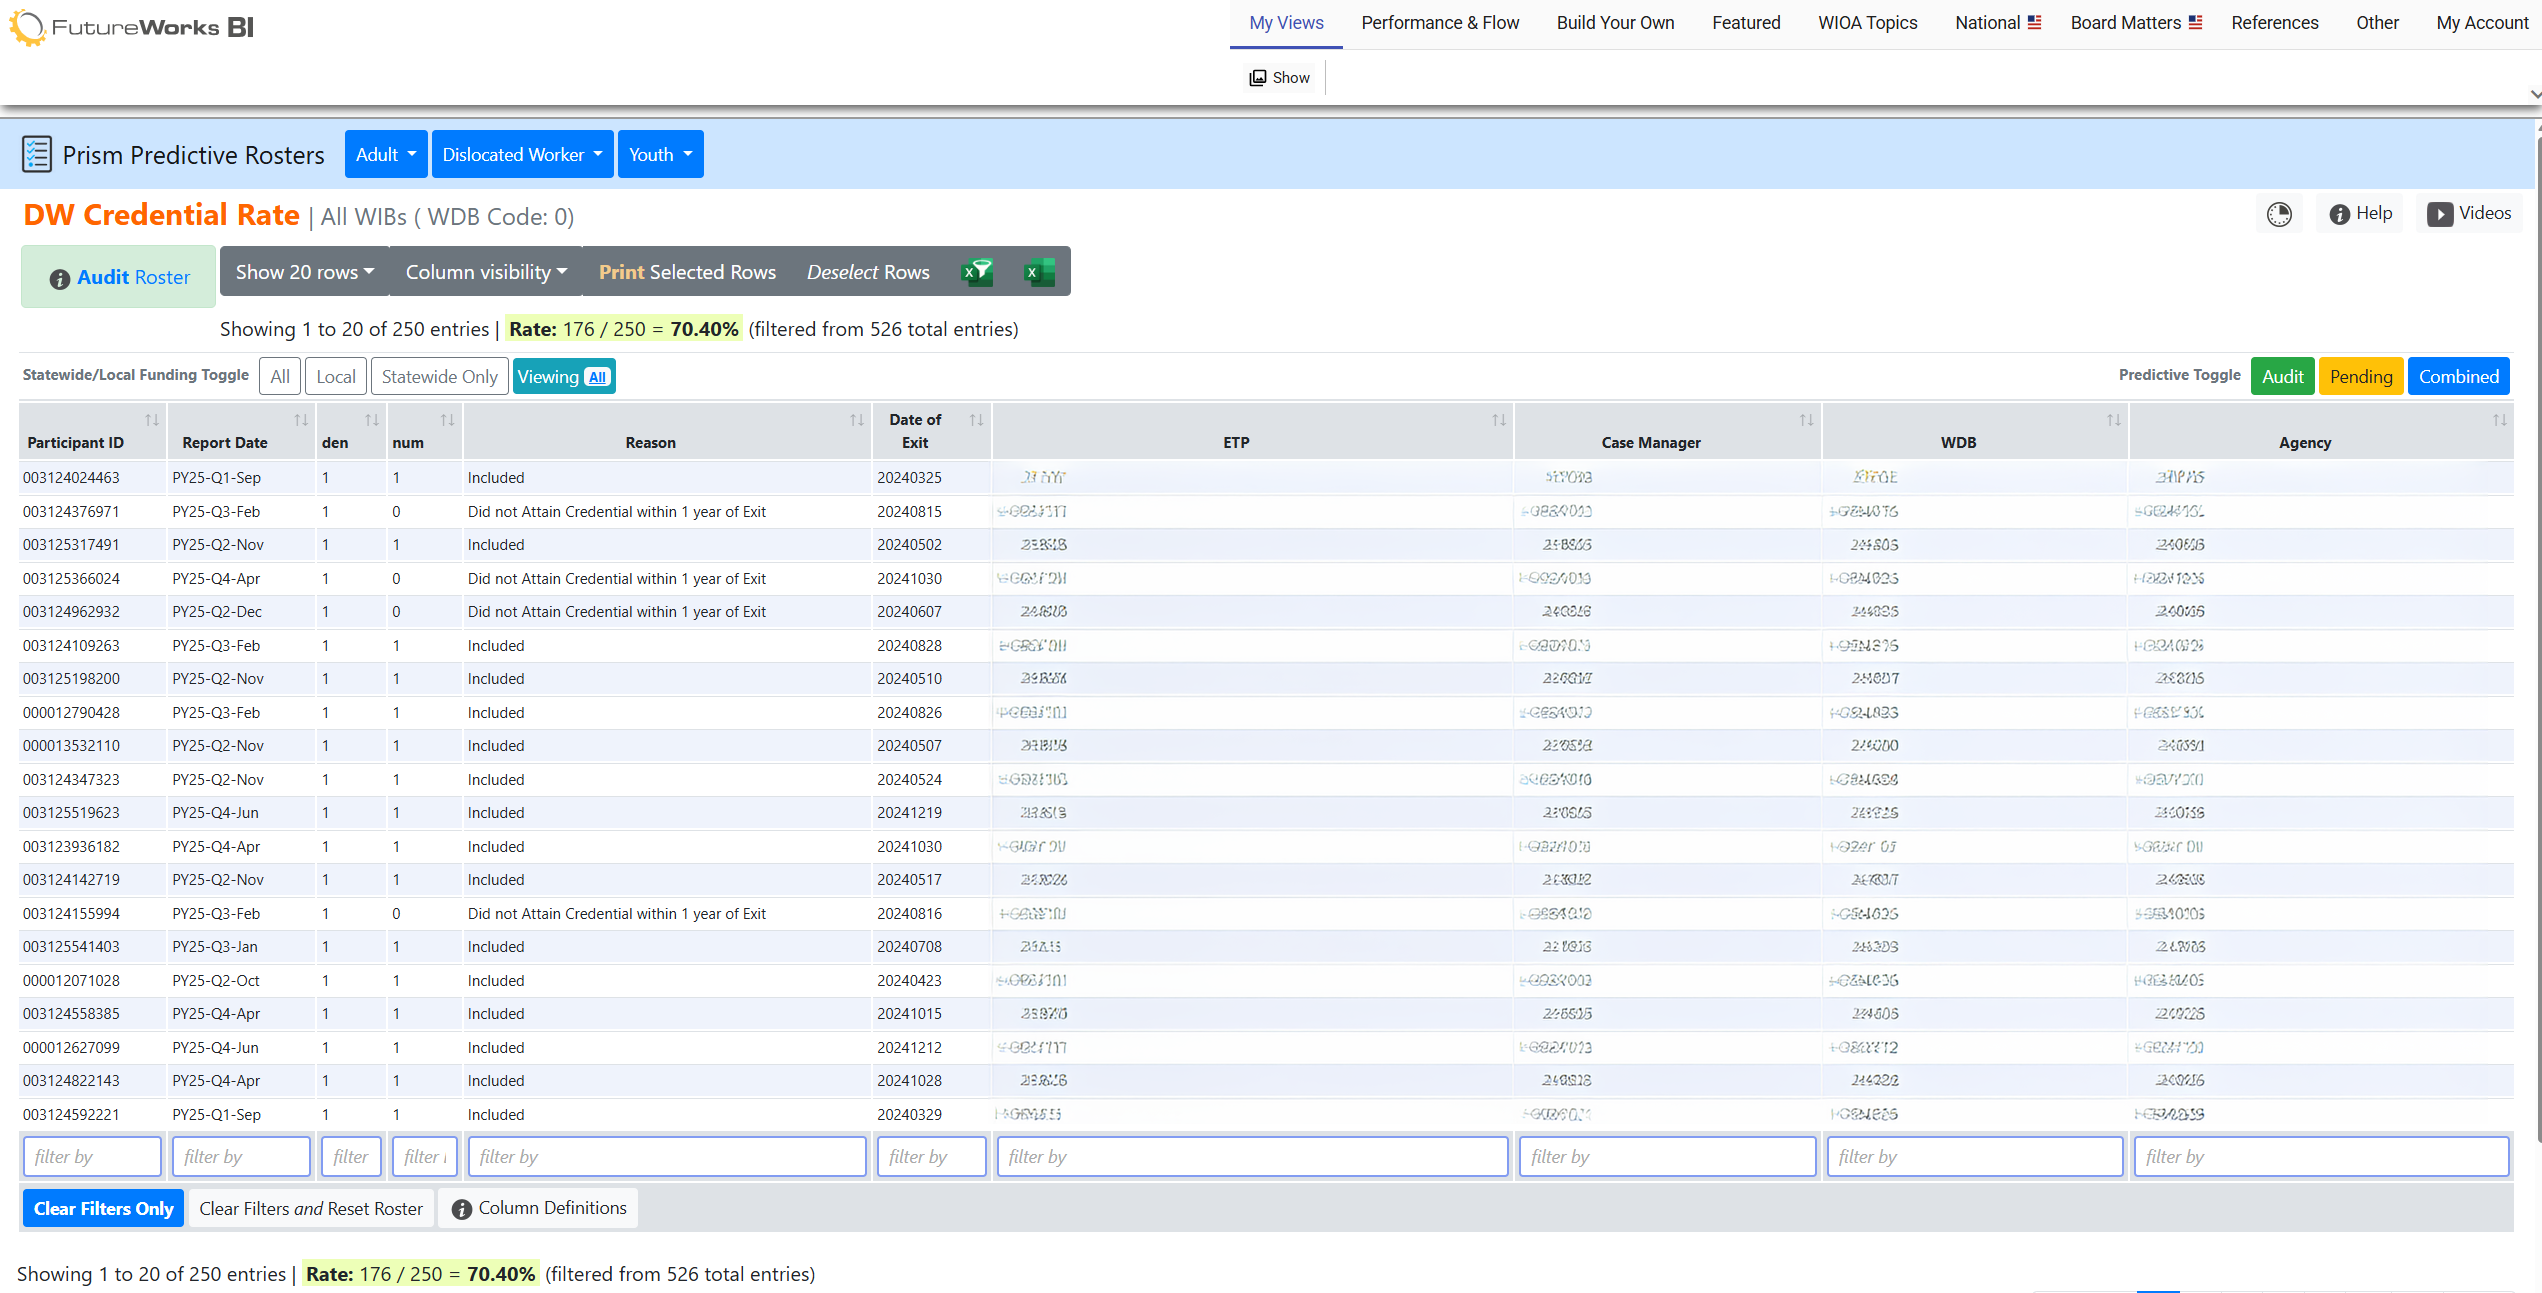Sort by Agency column arrows
This screenshot has height=1293, width=2542.
[x=2500, y=420]
